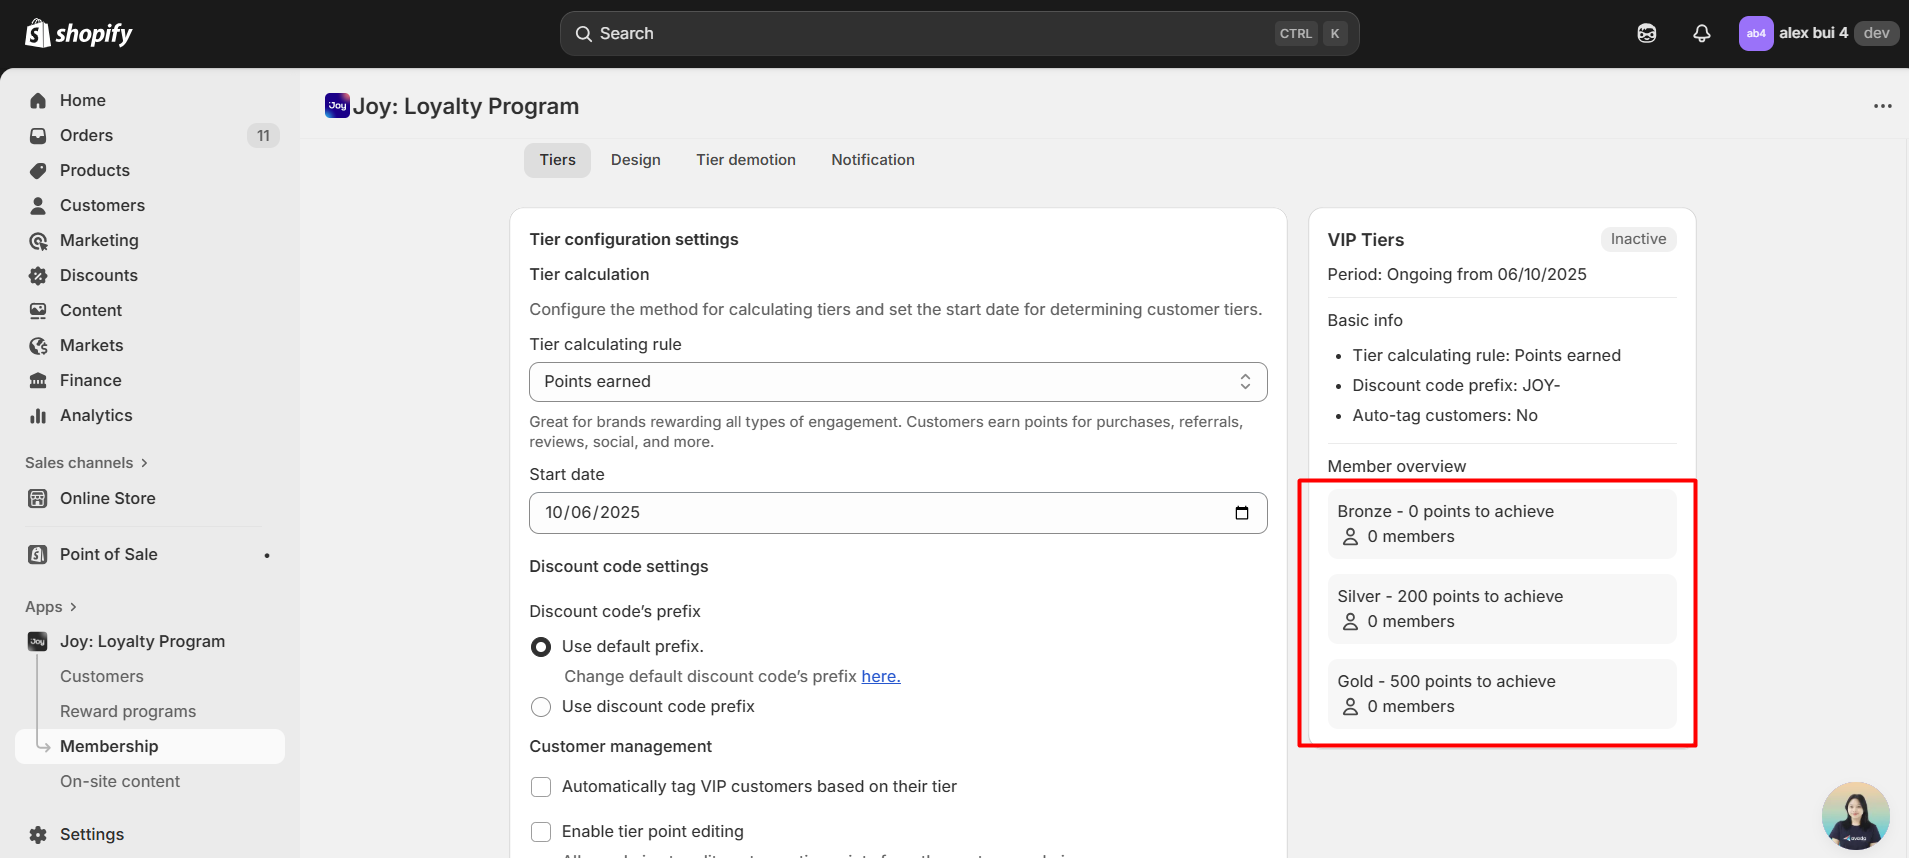Open the notifications bell

pyautogui.click(x=1701, y=33)
